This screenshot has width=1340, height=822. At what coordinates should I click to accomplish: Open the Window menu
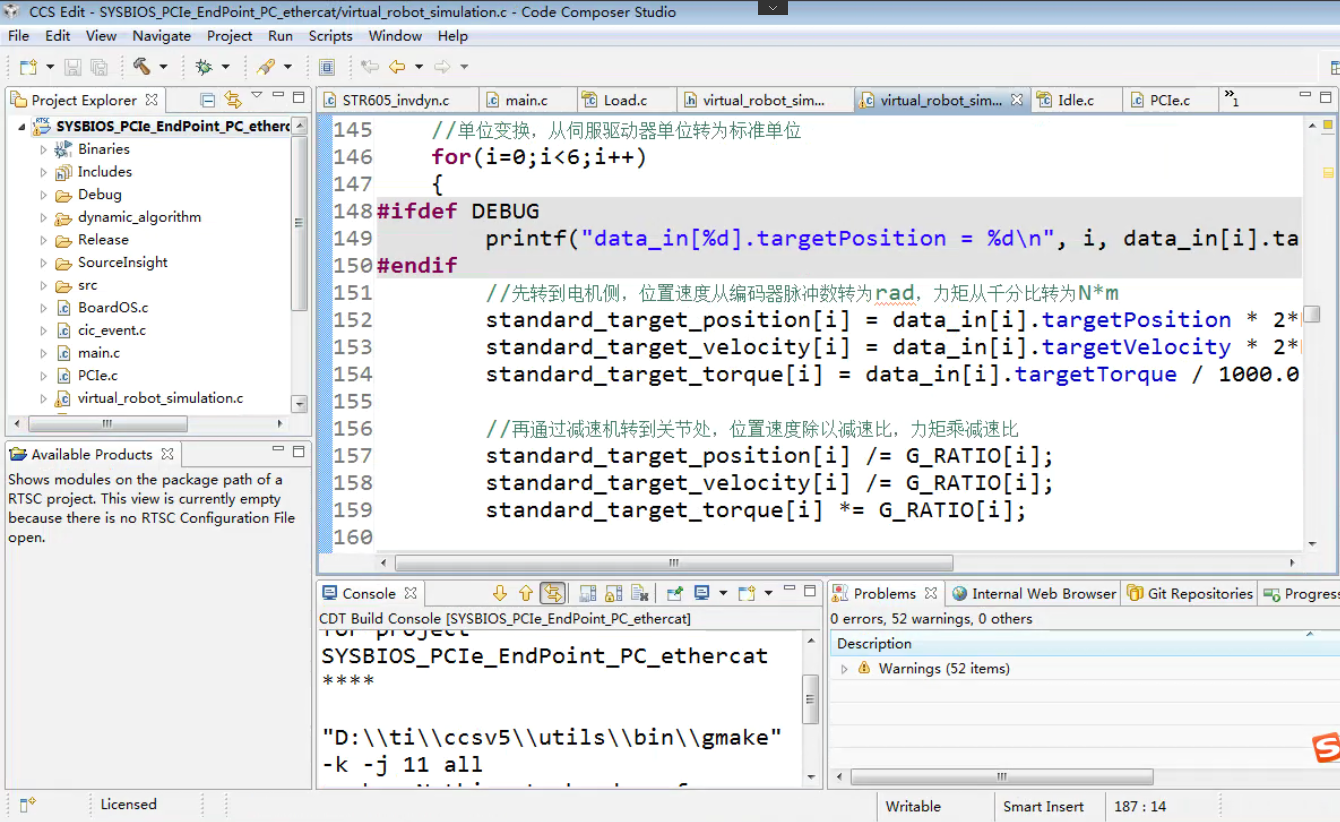[395, 36]
